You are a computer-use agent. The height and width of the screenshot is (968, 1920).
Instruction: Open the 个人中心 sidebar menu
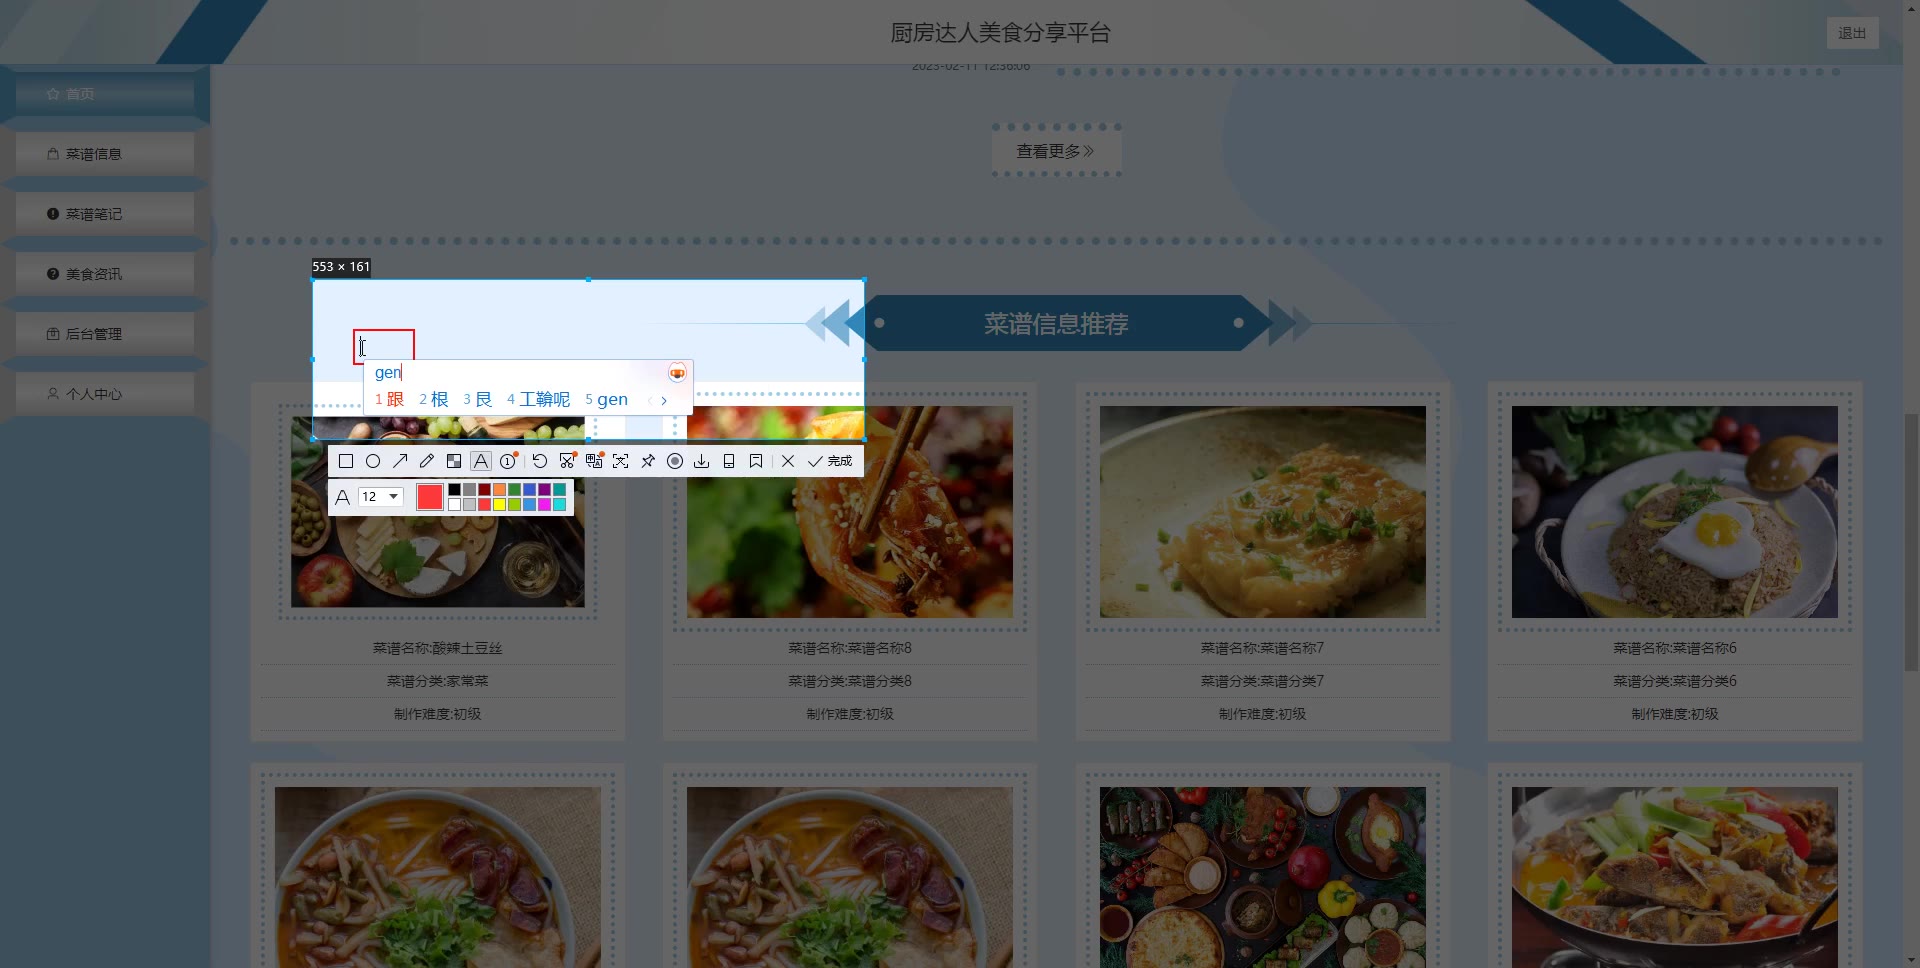pyautogui.click(x=105, y=394)
